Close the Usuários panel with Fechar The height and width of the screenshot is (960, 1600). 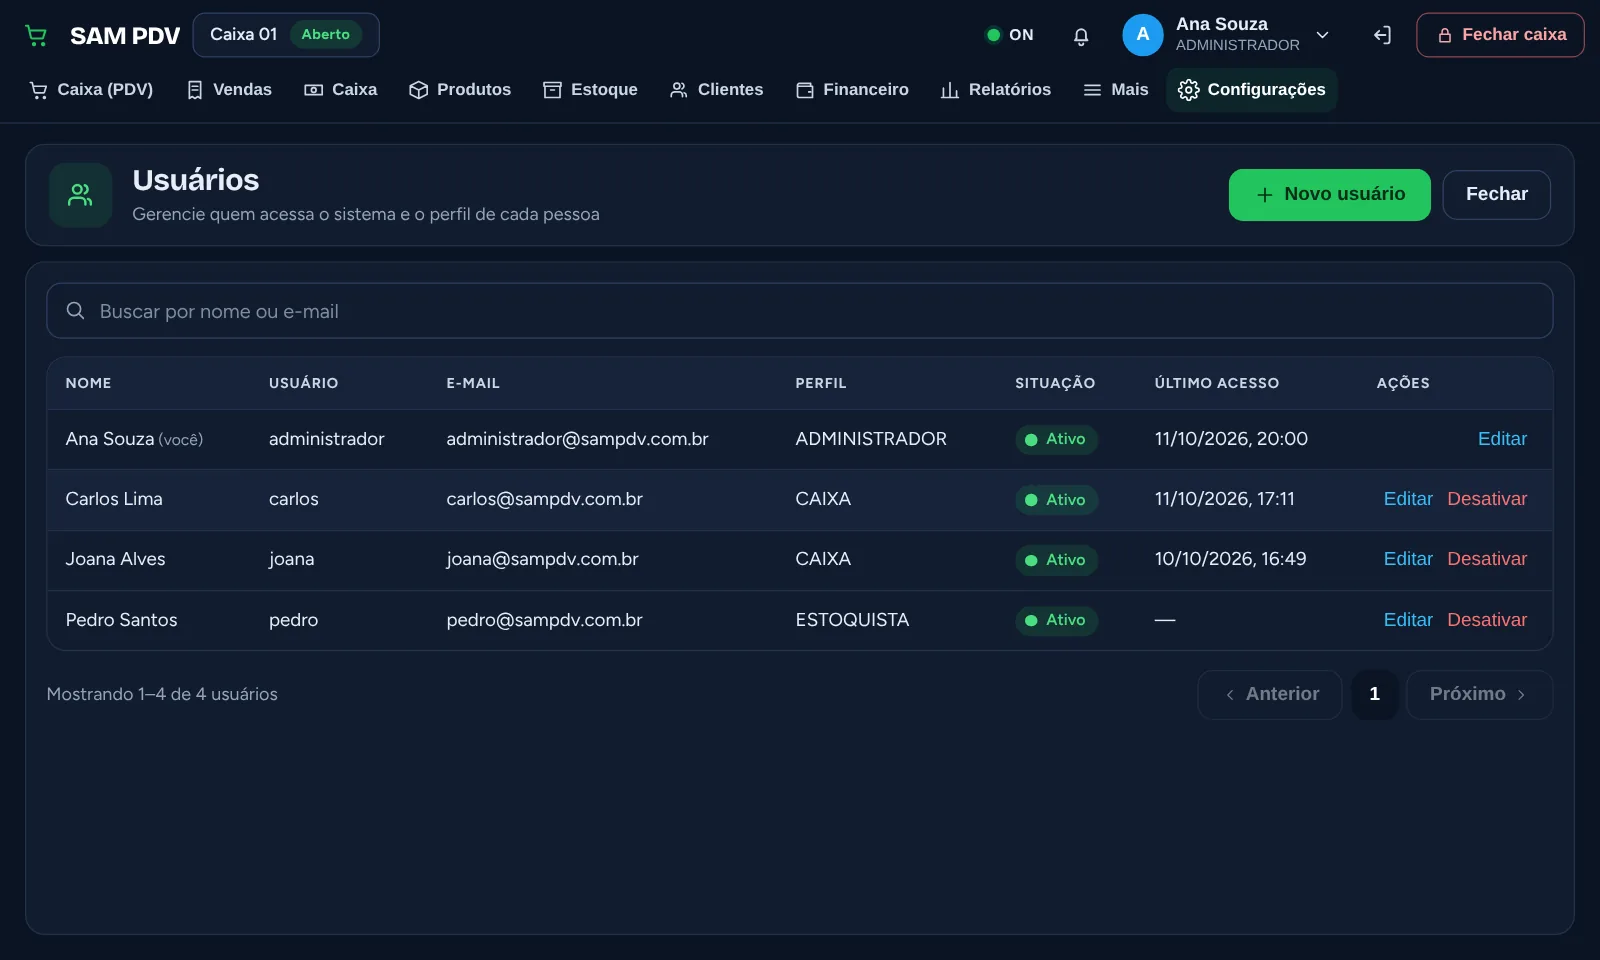pyautogui.click(x=1497, y=195)
